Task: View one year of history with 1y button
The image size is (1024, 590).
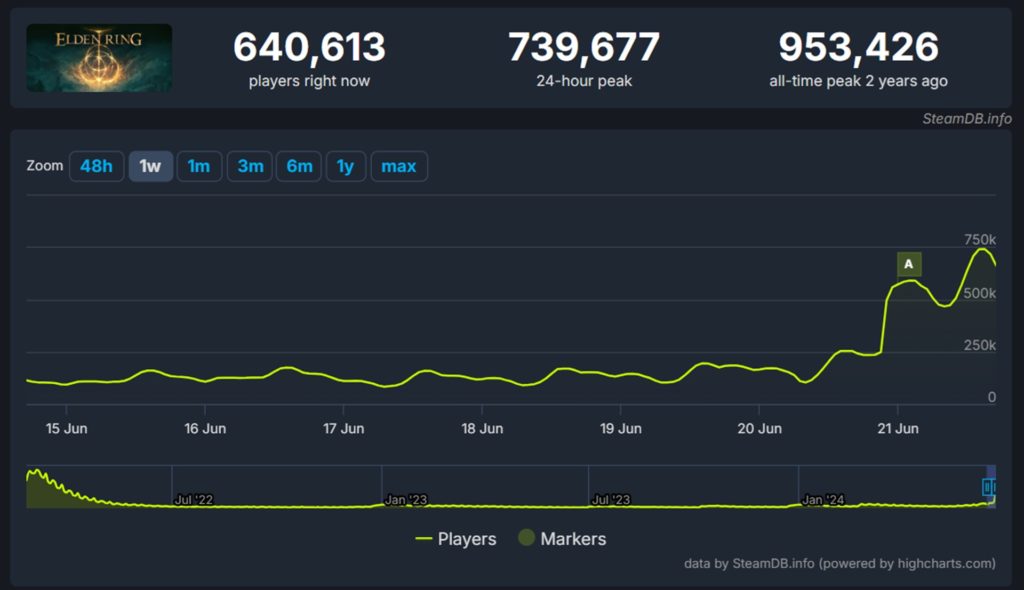Action: point(346,166)
